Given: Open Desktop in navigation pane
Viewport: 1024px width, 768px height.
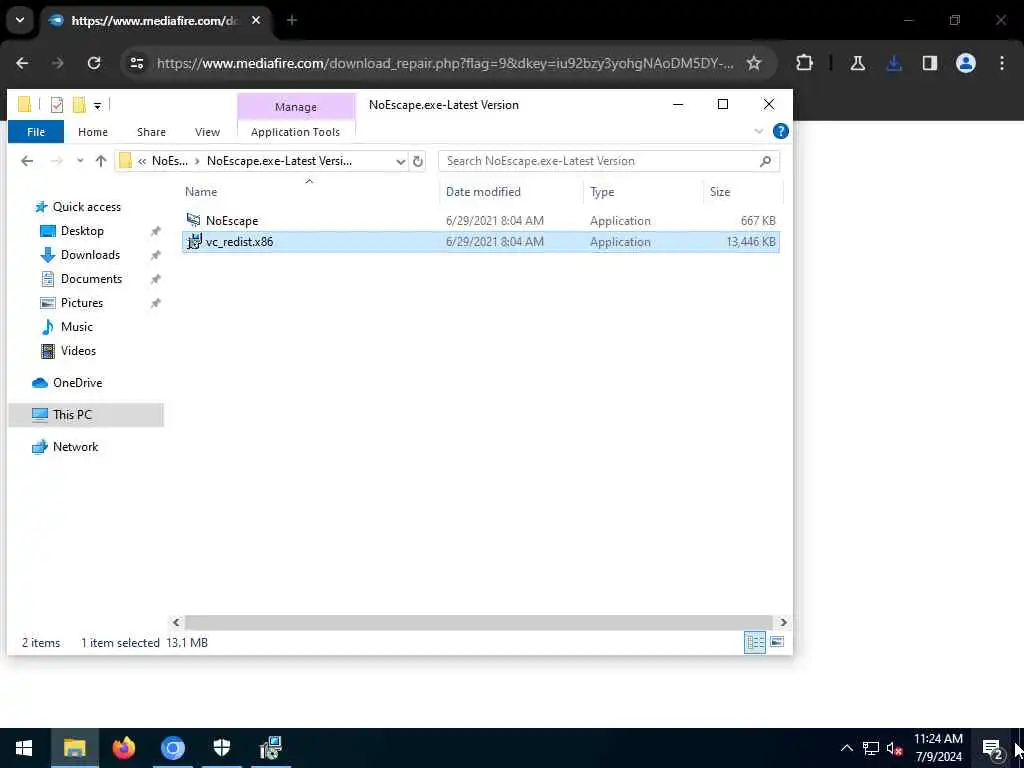Looking at the screenshot, I should [x=82, y=231].
